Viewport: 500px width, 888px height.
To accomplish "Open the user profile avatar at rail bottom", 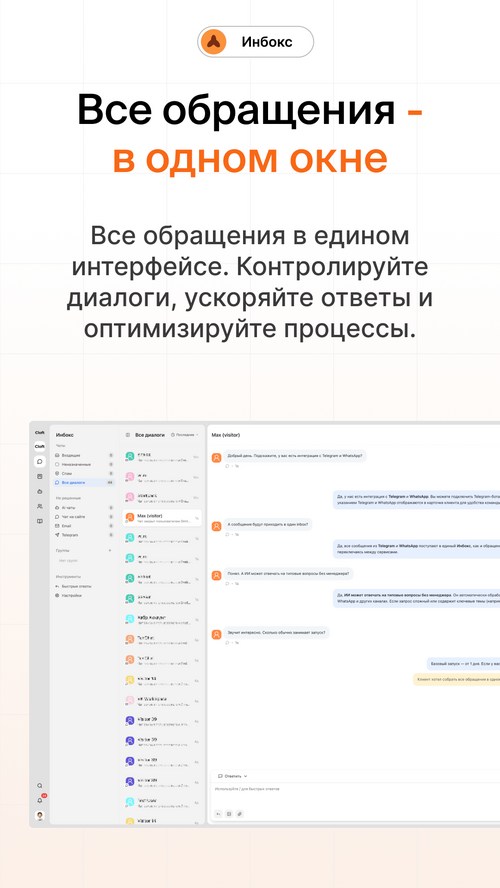I will pos(40,816).
